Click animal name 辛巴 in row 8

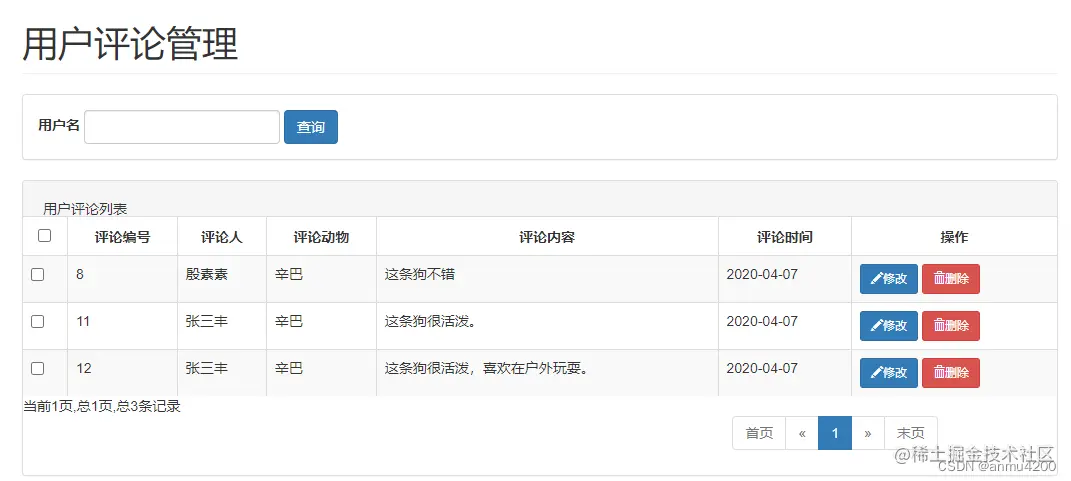[289, 275]
